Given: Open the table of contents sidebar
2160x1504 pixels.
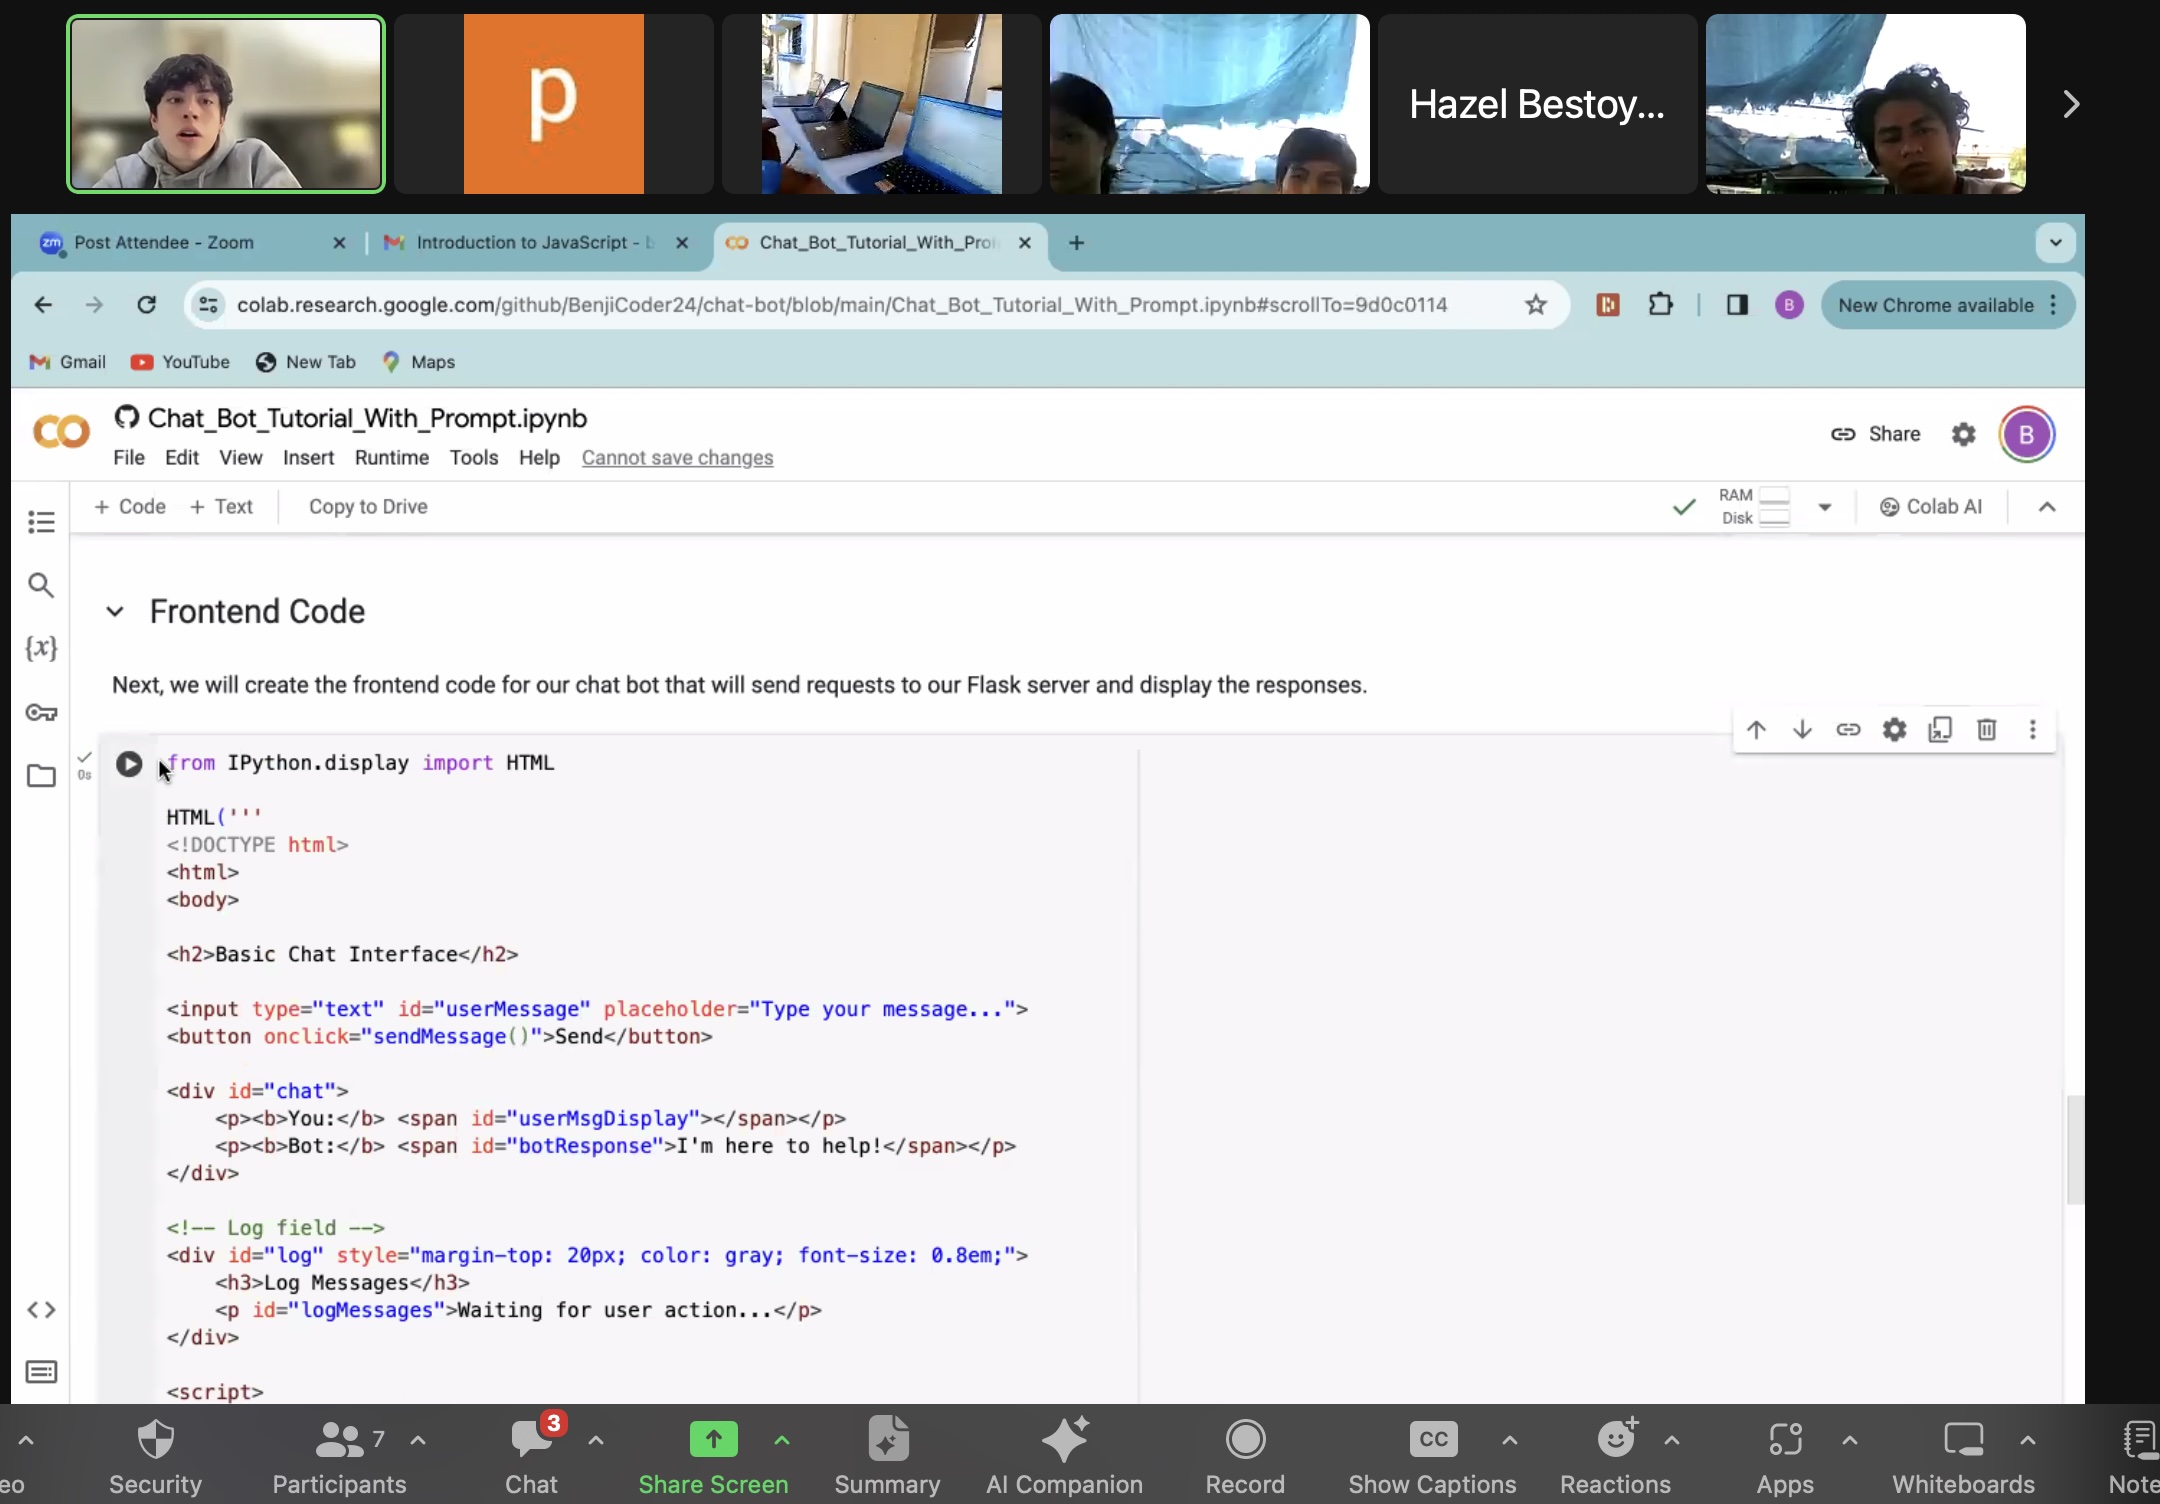Looking at the screenshot, I should pyautogui.click(x=41, y=522).
